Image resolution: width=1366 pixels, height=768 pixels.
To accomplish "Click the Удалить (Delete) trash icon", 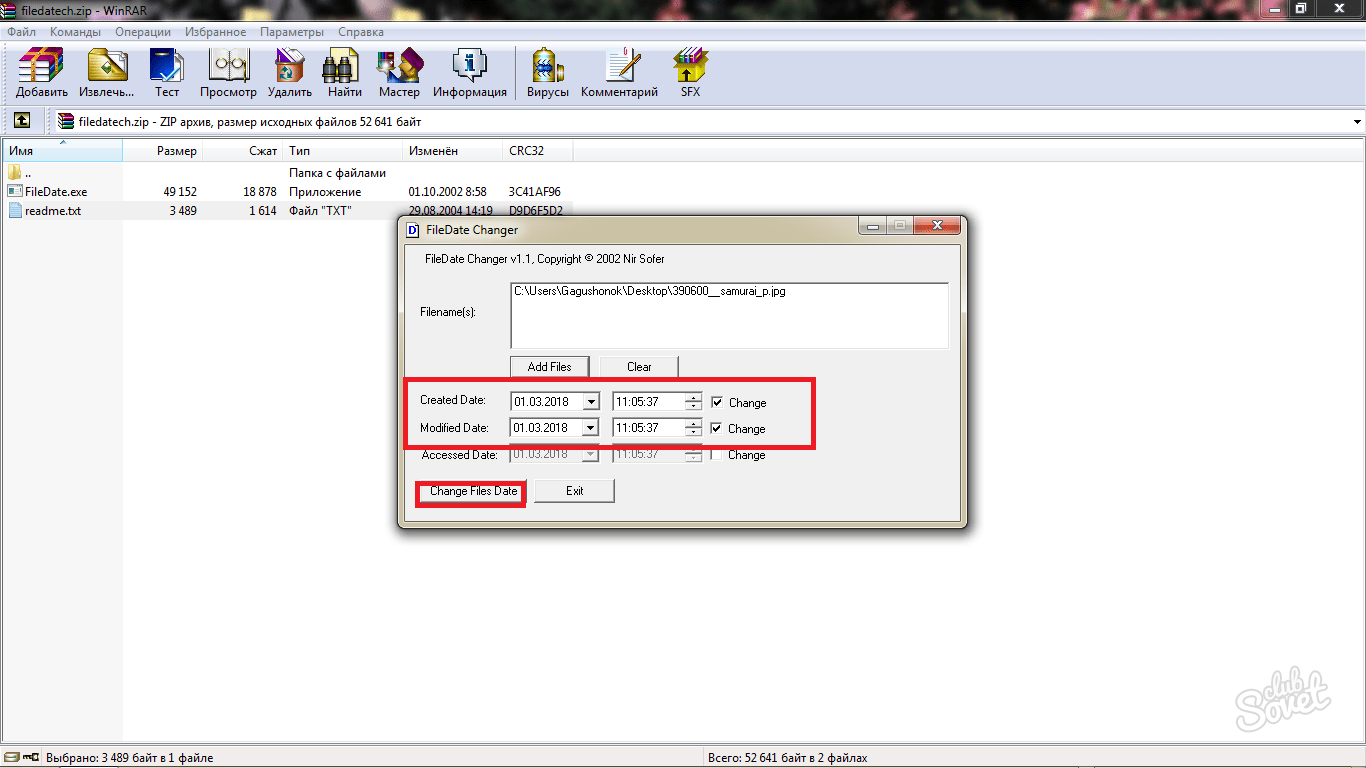I will tap(290, 72).
